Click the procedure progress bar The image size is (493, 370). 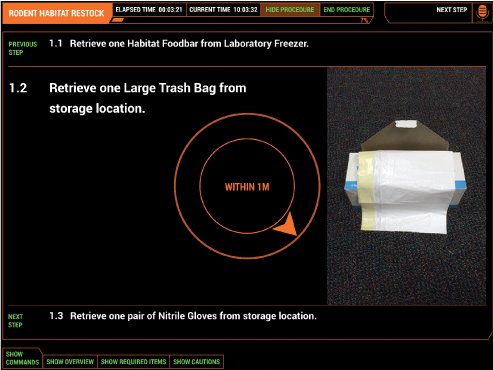click(x=240, y=20)
